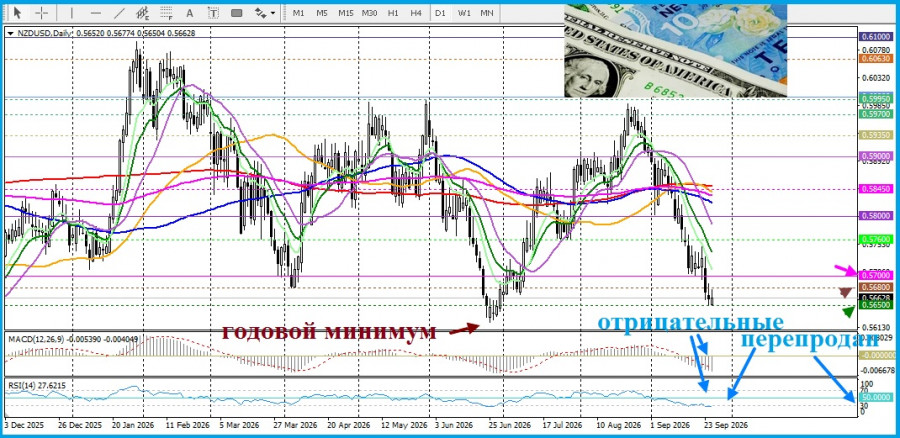900x438 pixels.
Task: Click the 0.59700 price level label
Action: (875, 114)
